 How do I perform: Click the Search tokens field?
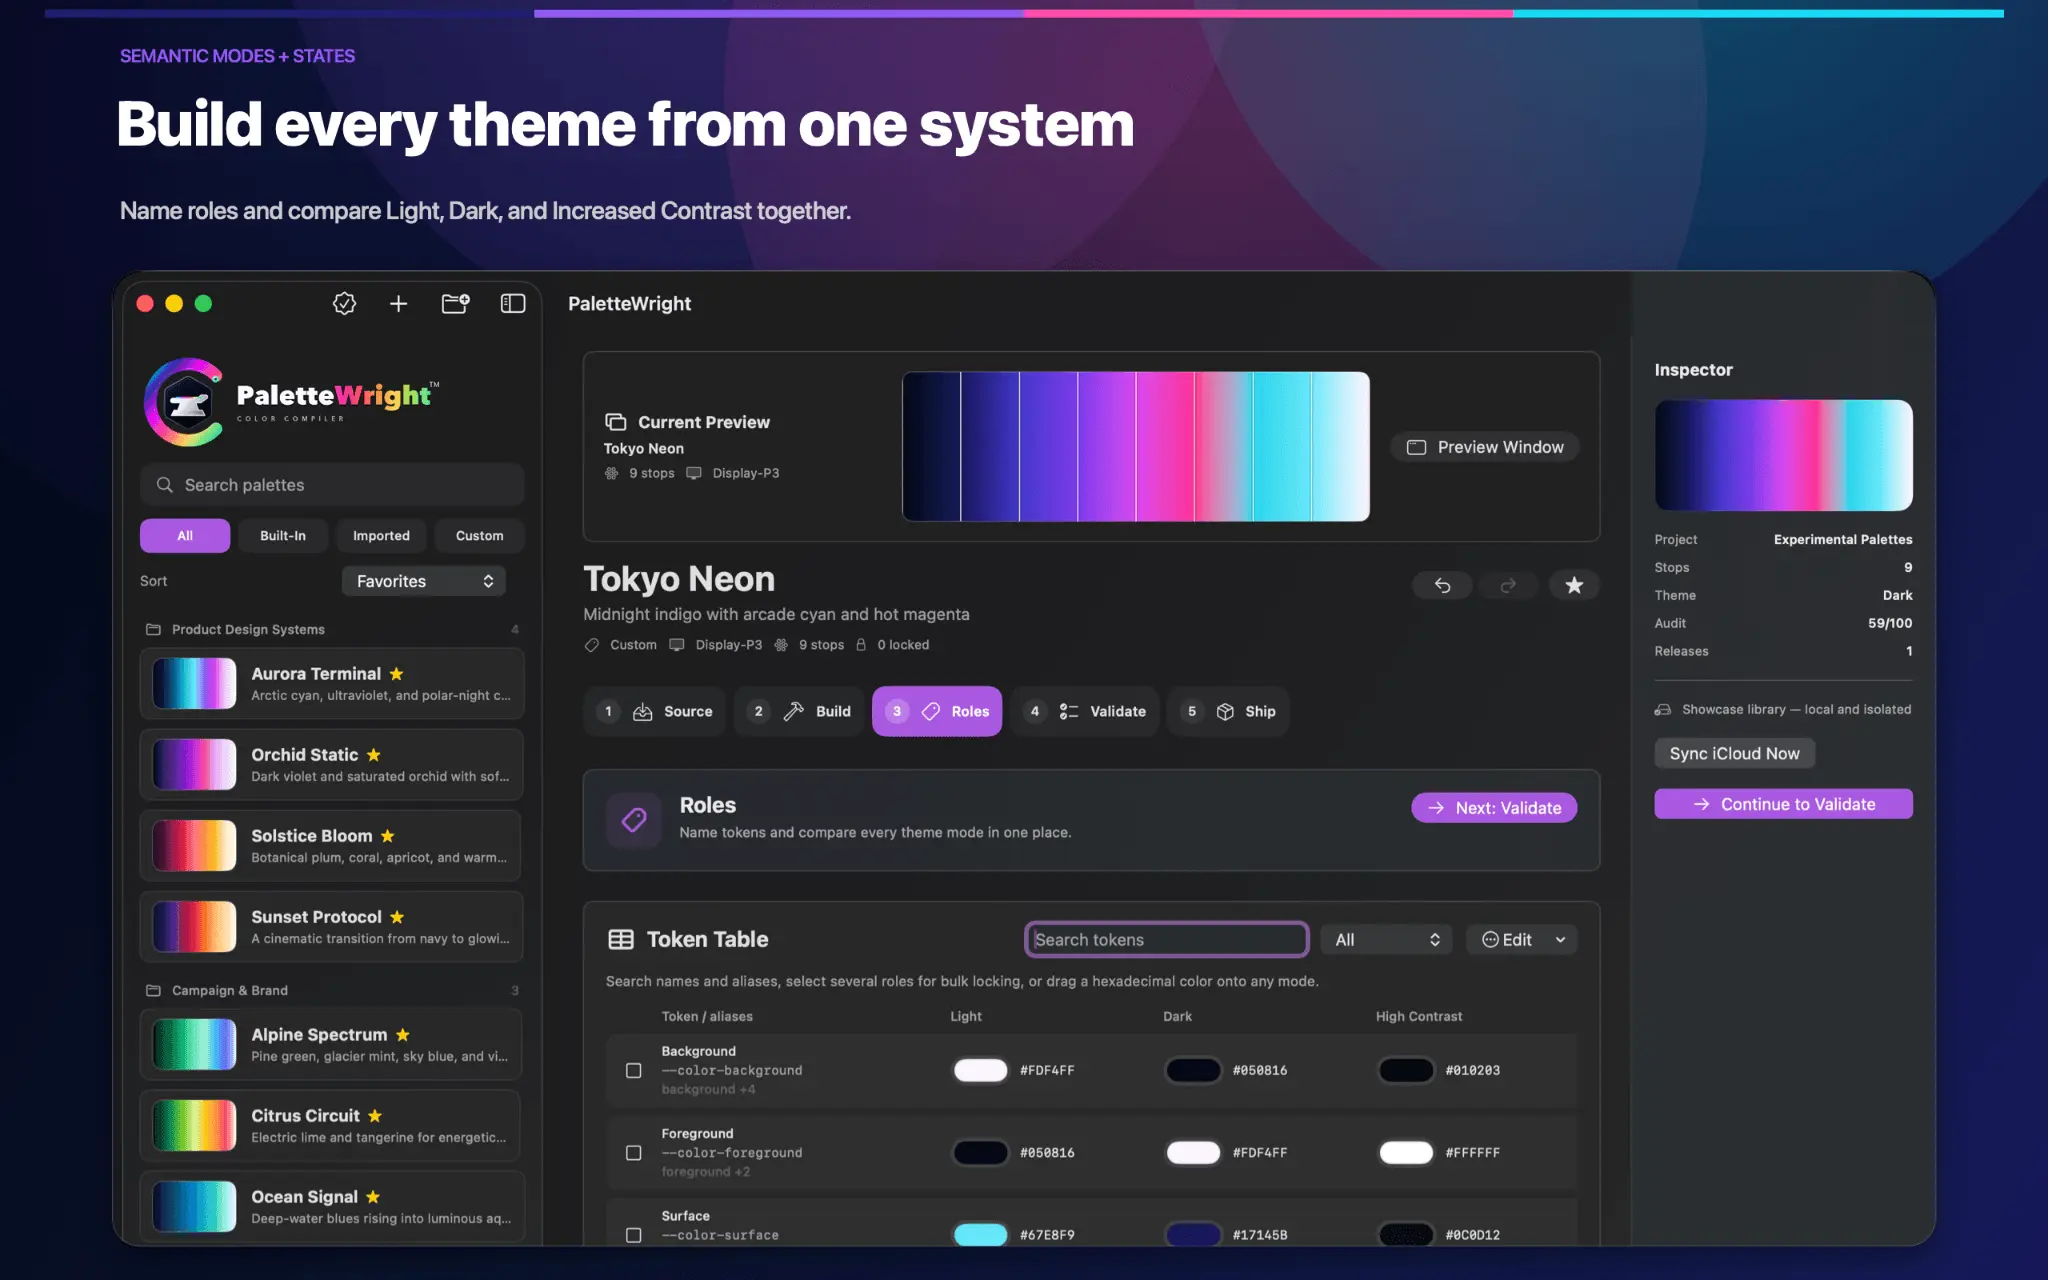point(1167,940)
